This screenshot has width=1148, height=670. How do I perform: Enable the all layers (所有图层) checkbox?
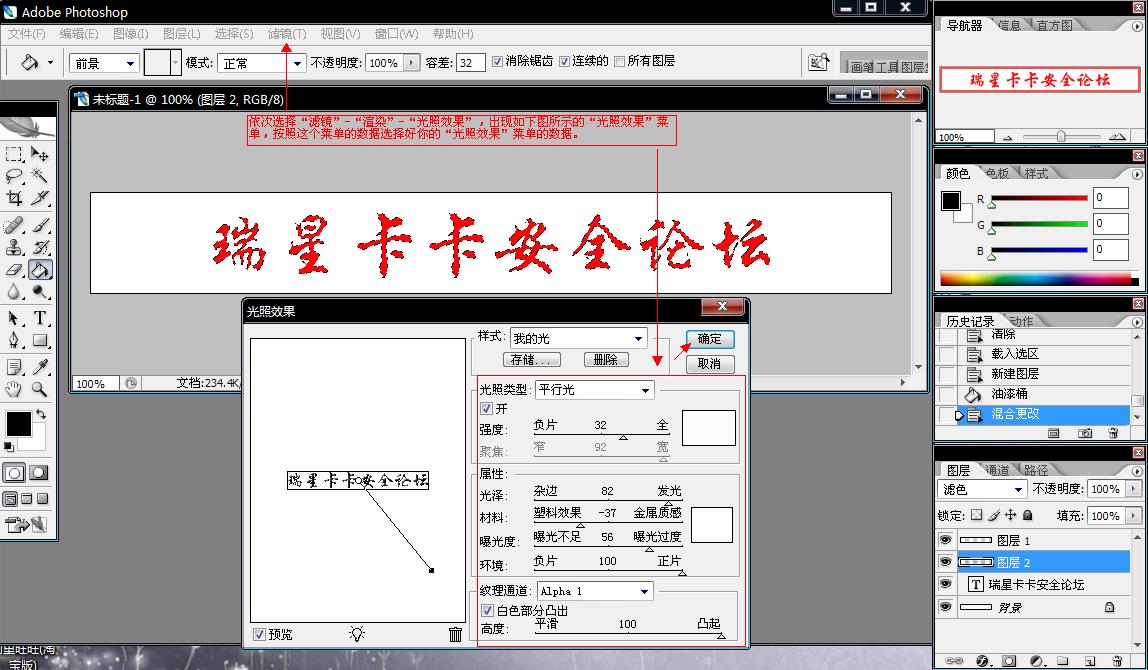[x=619, y=62]
